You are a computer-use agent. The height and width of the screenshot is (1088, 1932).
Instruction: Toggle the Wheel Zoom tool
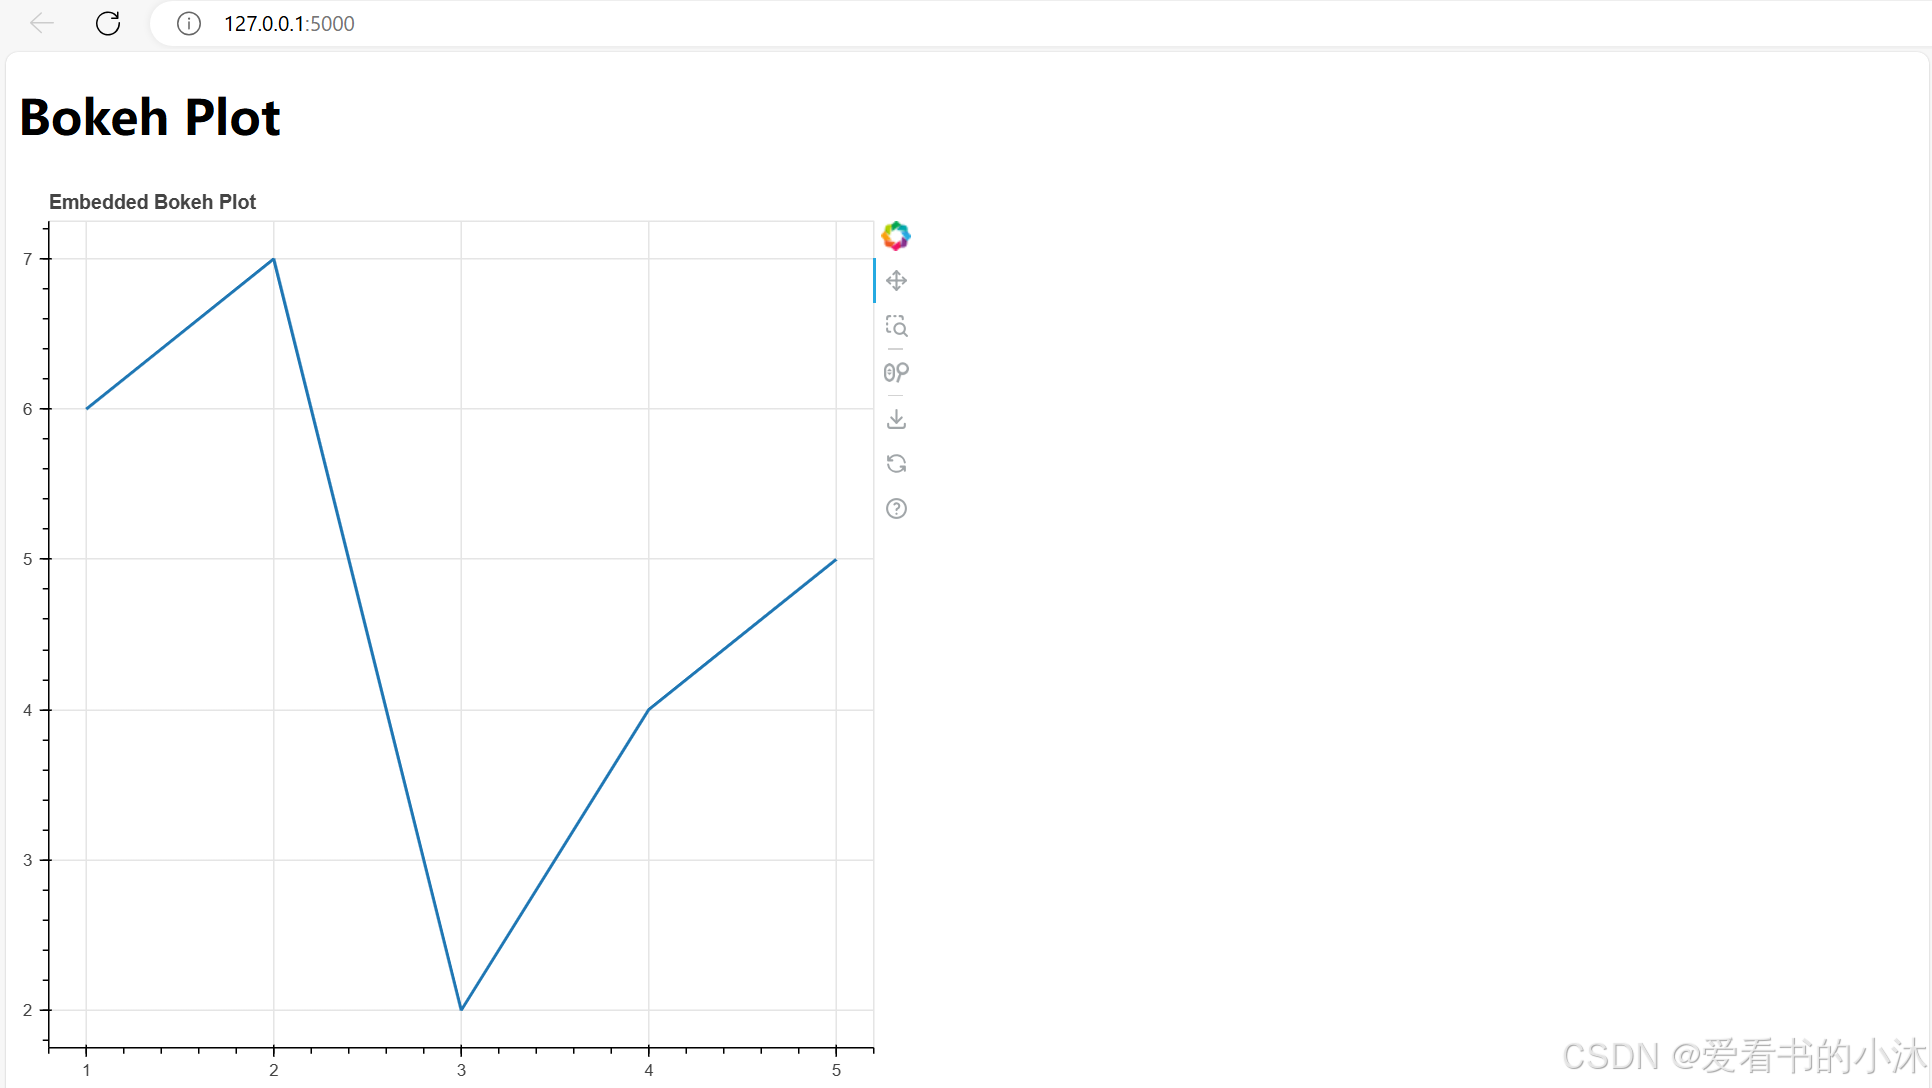point(896,372)
